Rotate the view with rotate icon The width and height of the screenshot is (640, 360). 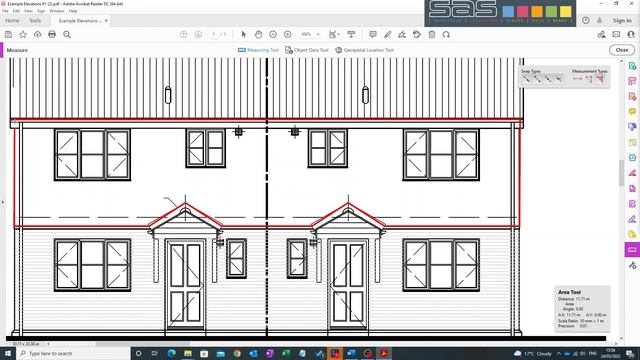(446, 35)
